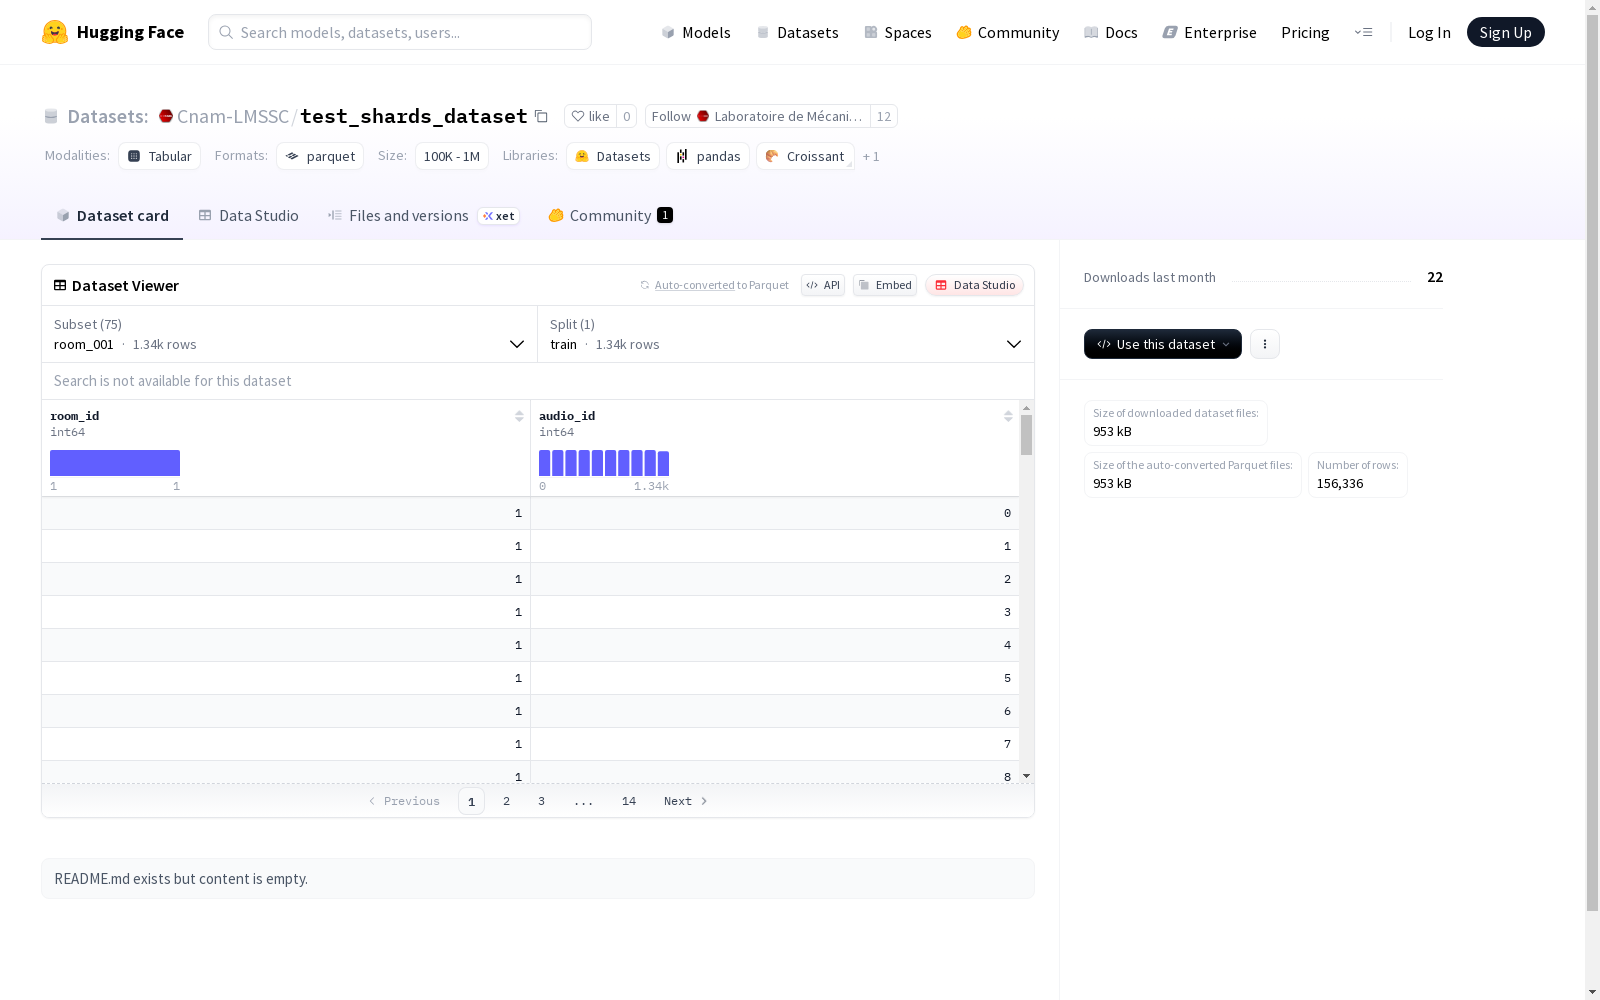Go to Datasets in the top navigation
Viewport: 1600px width, 1000px height.
coord(797,32)
